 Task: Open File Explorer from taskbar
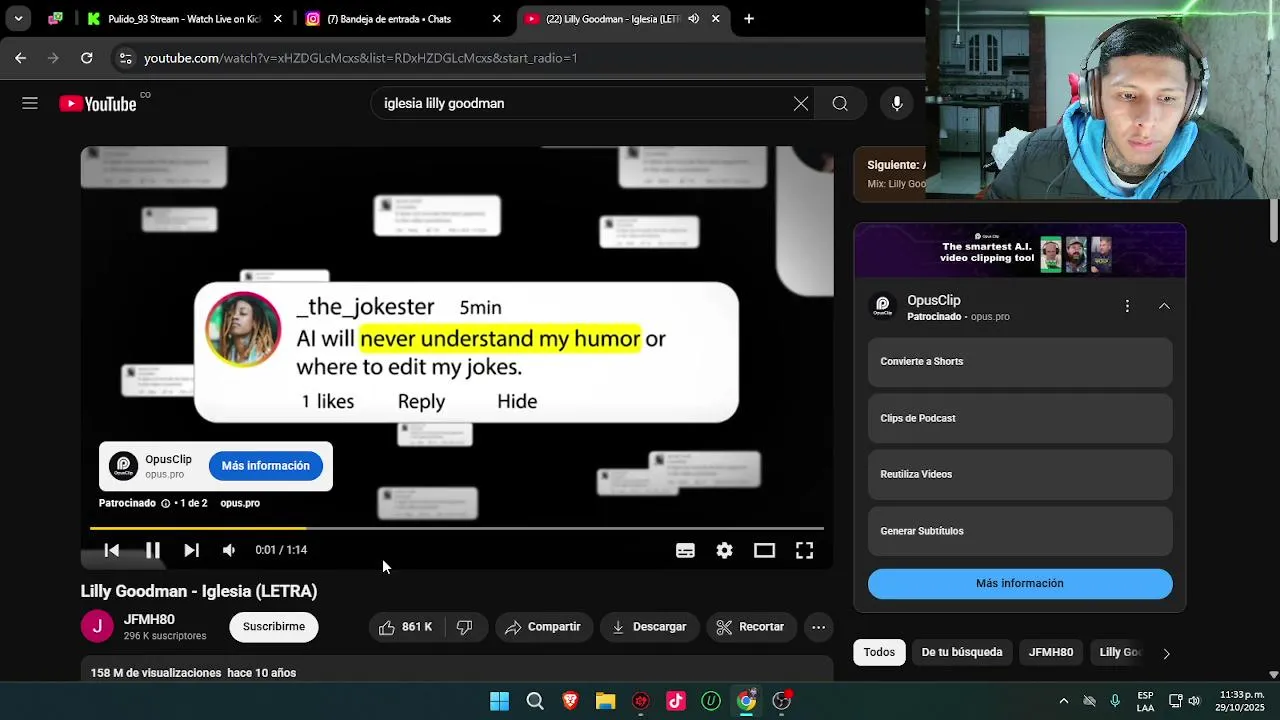[605, 701]
